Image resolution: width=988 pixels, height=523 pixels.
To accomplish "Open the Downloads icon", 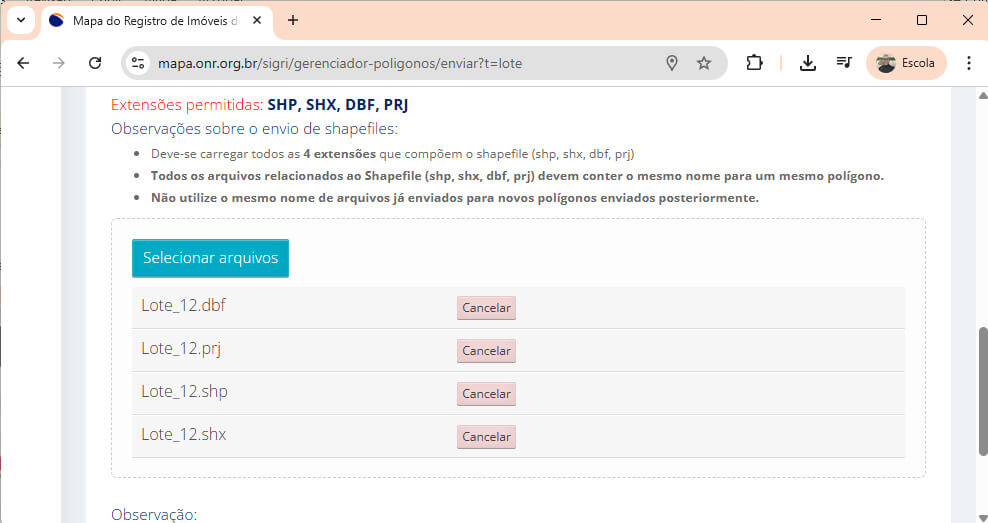I will 808,63.
